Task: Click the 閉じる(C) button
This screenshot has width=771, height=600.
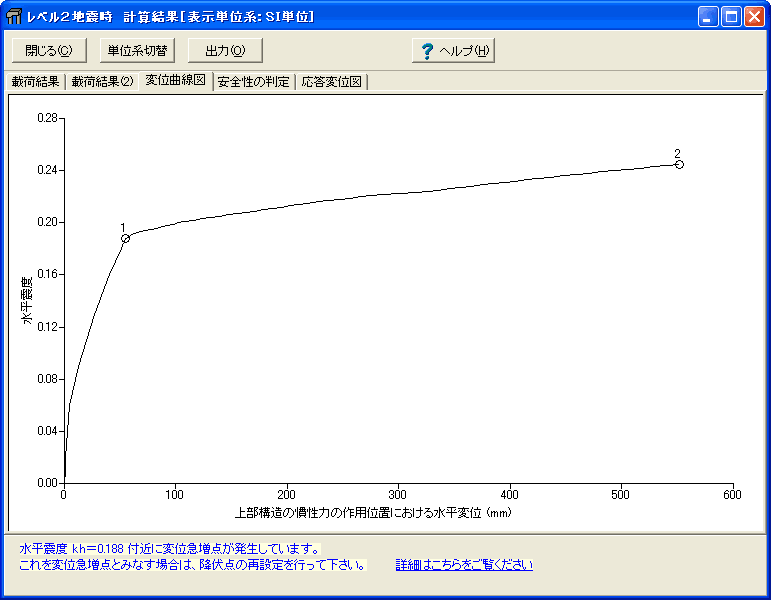Action: coord(49,51)
